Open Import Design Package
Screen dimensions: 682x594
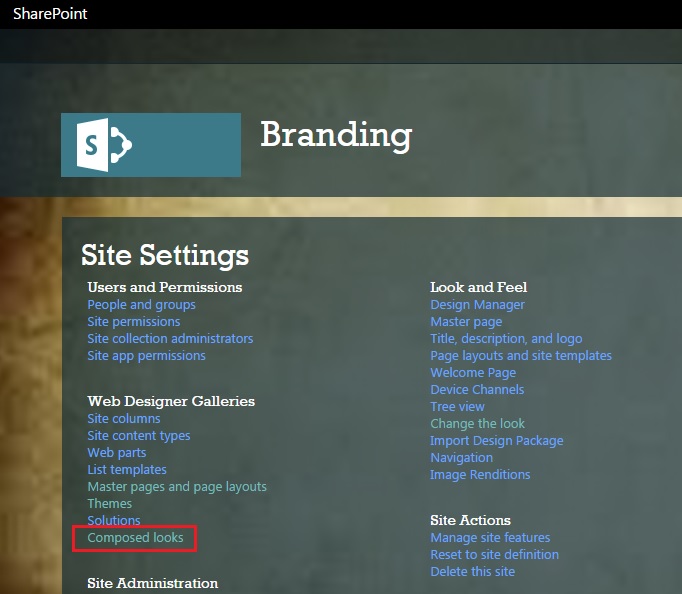pyautogui.click(x=497, y=440)
